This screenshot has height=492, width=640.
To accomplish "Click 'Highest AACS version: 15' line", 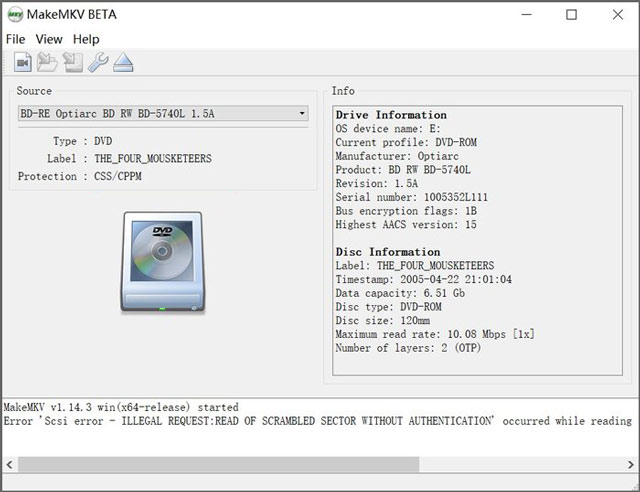I will pos(406,225).
